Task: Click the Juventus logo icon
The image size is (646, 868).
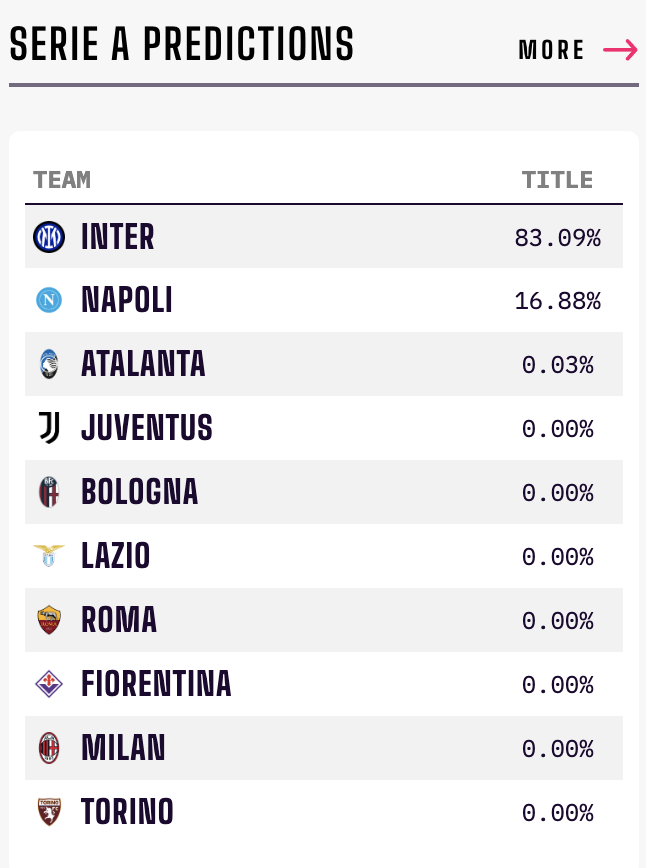Action: point(49,428)
